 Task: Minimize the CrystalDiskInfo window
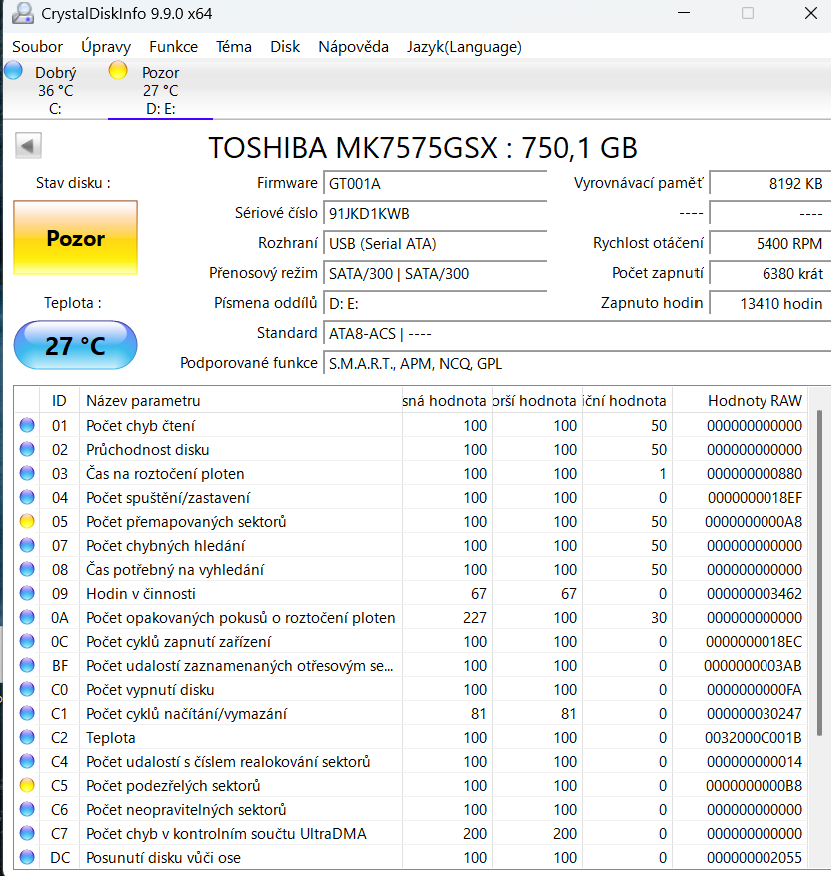pos(684,13)
